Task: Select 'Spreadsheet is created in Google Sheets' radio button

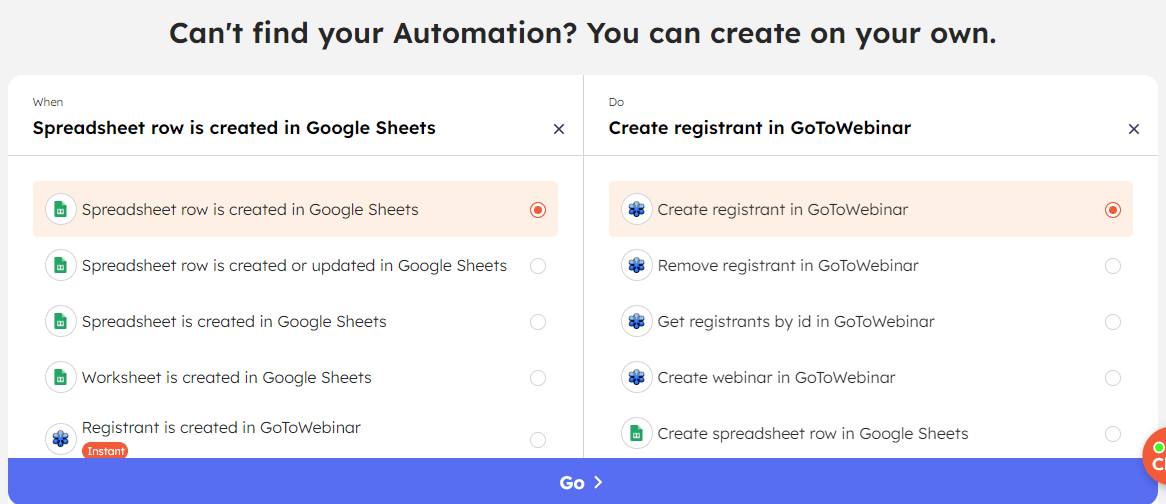Action: click(x=538, y=322)
